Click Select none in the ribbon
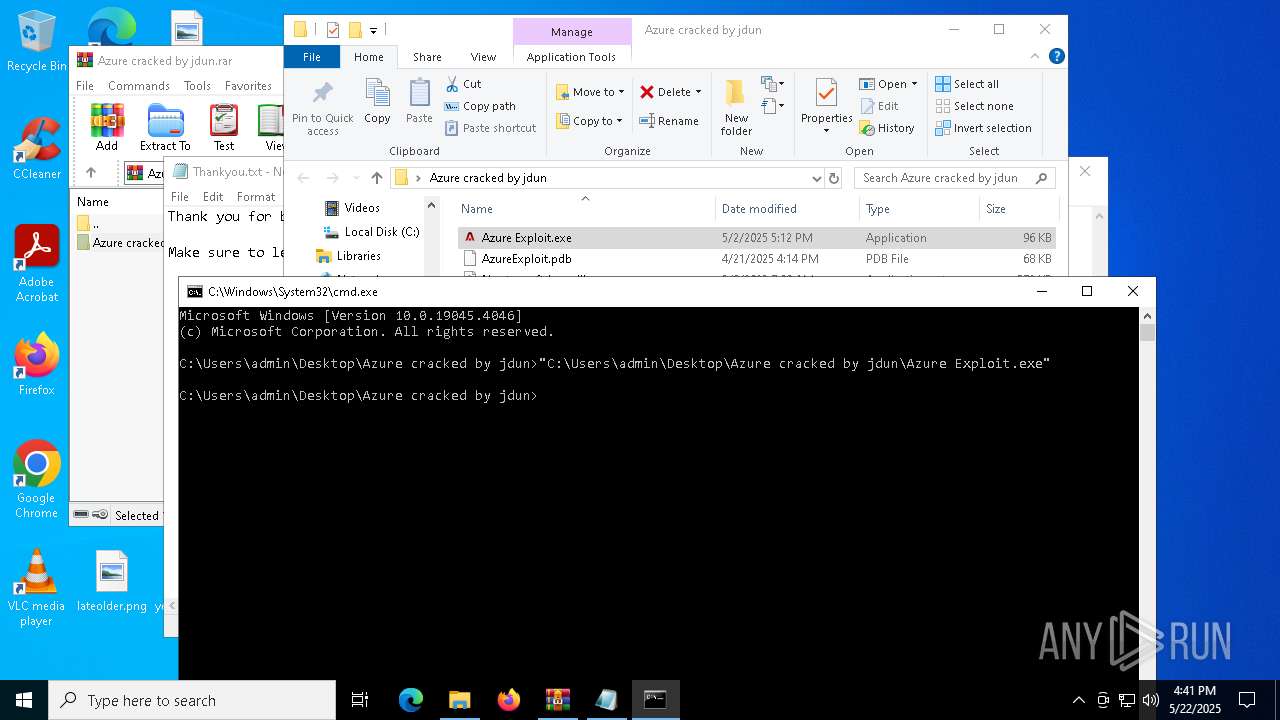This screenshot has height=720, width=1280. click(974, 106)
